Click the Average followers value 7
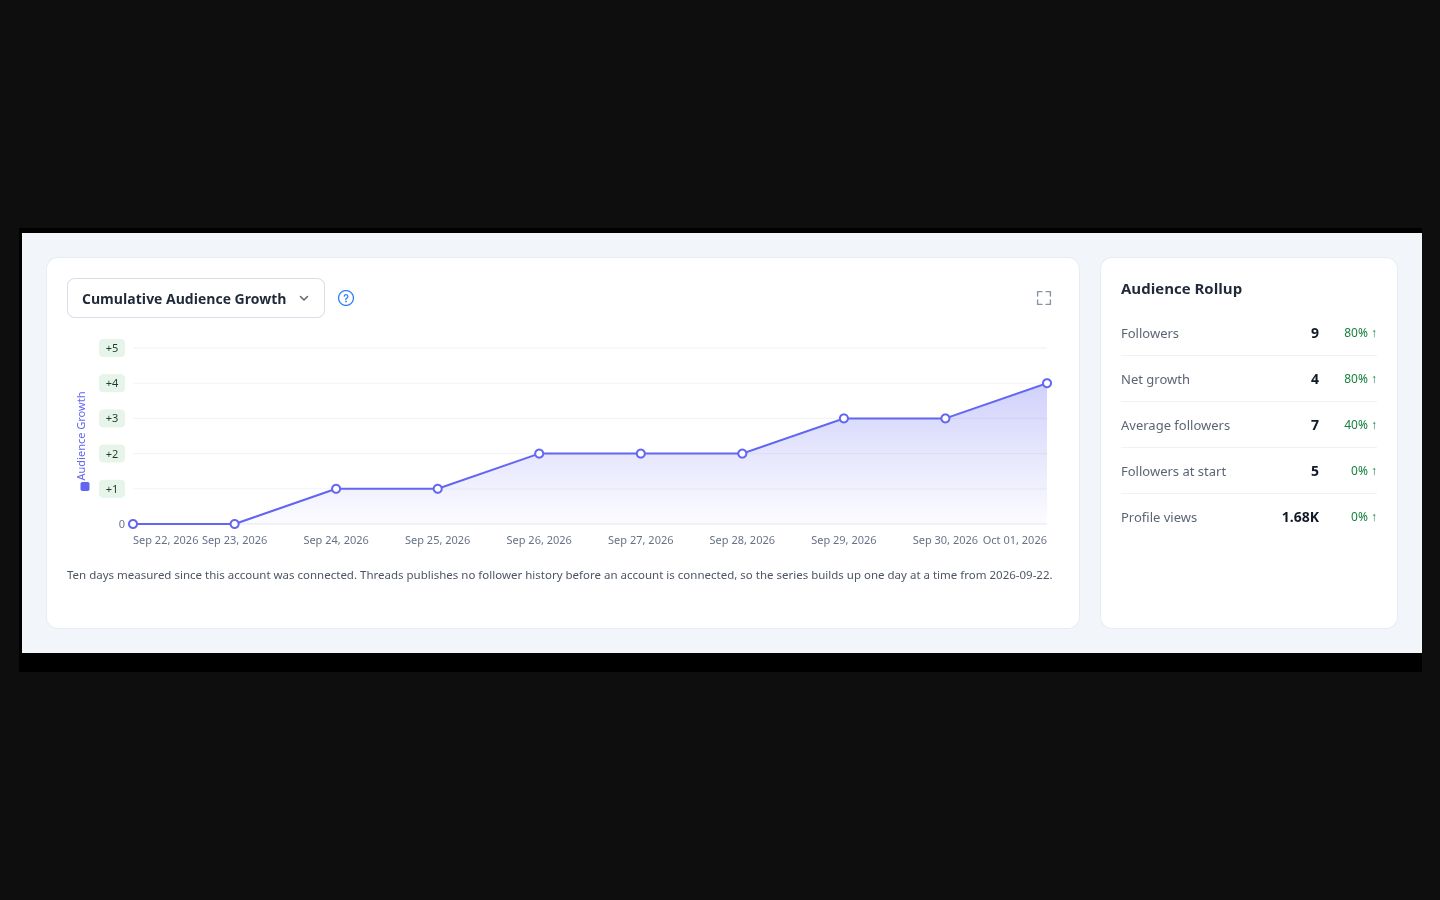This screenshot has height=900, width=1440. (1315, 425)
